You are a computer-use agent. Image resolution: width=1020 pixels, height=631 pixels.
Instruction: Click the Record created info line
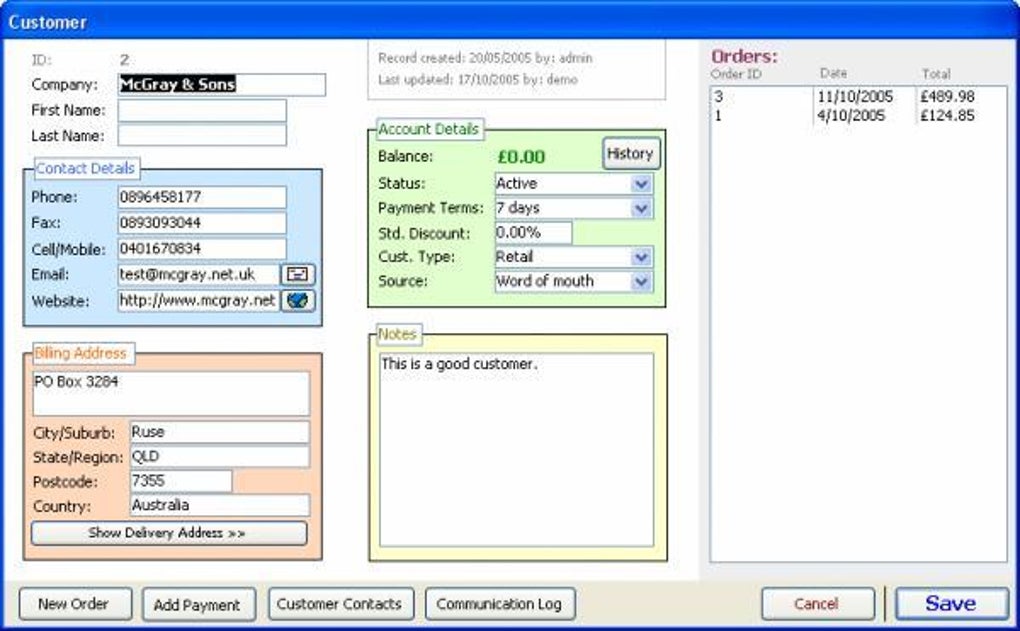(485, 58)
